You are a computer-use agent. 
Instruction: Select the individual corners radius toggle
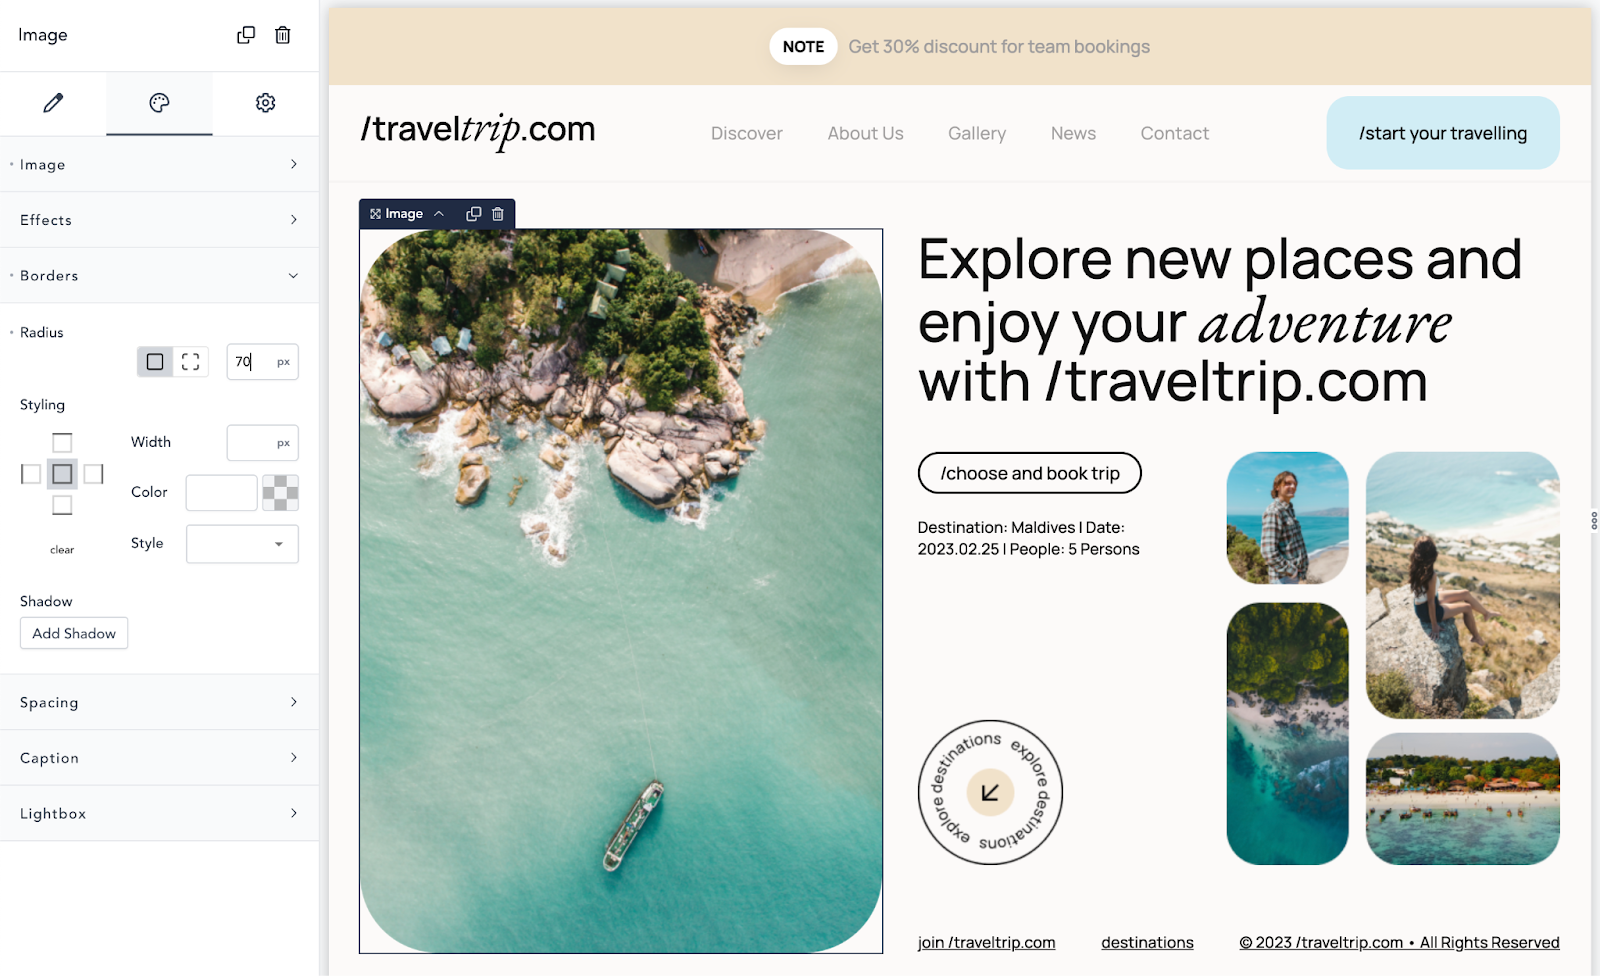191,362
